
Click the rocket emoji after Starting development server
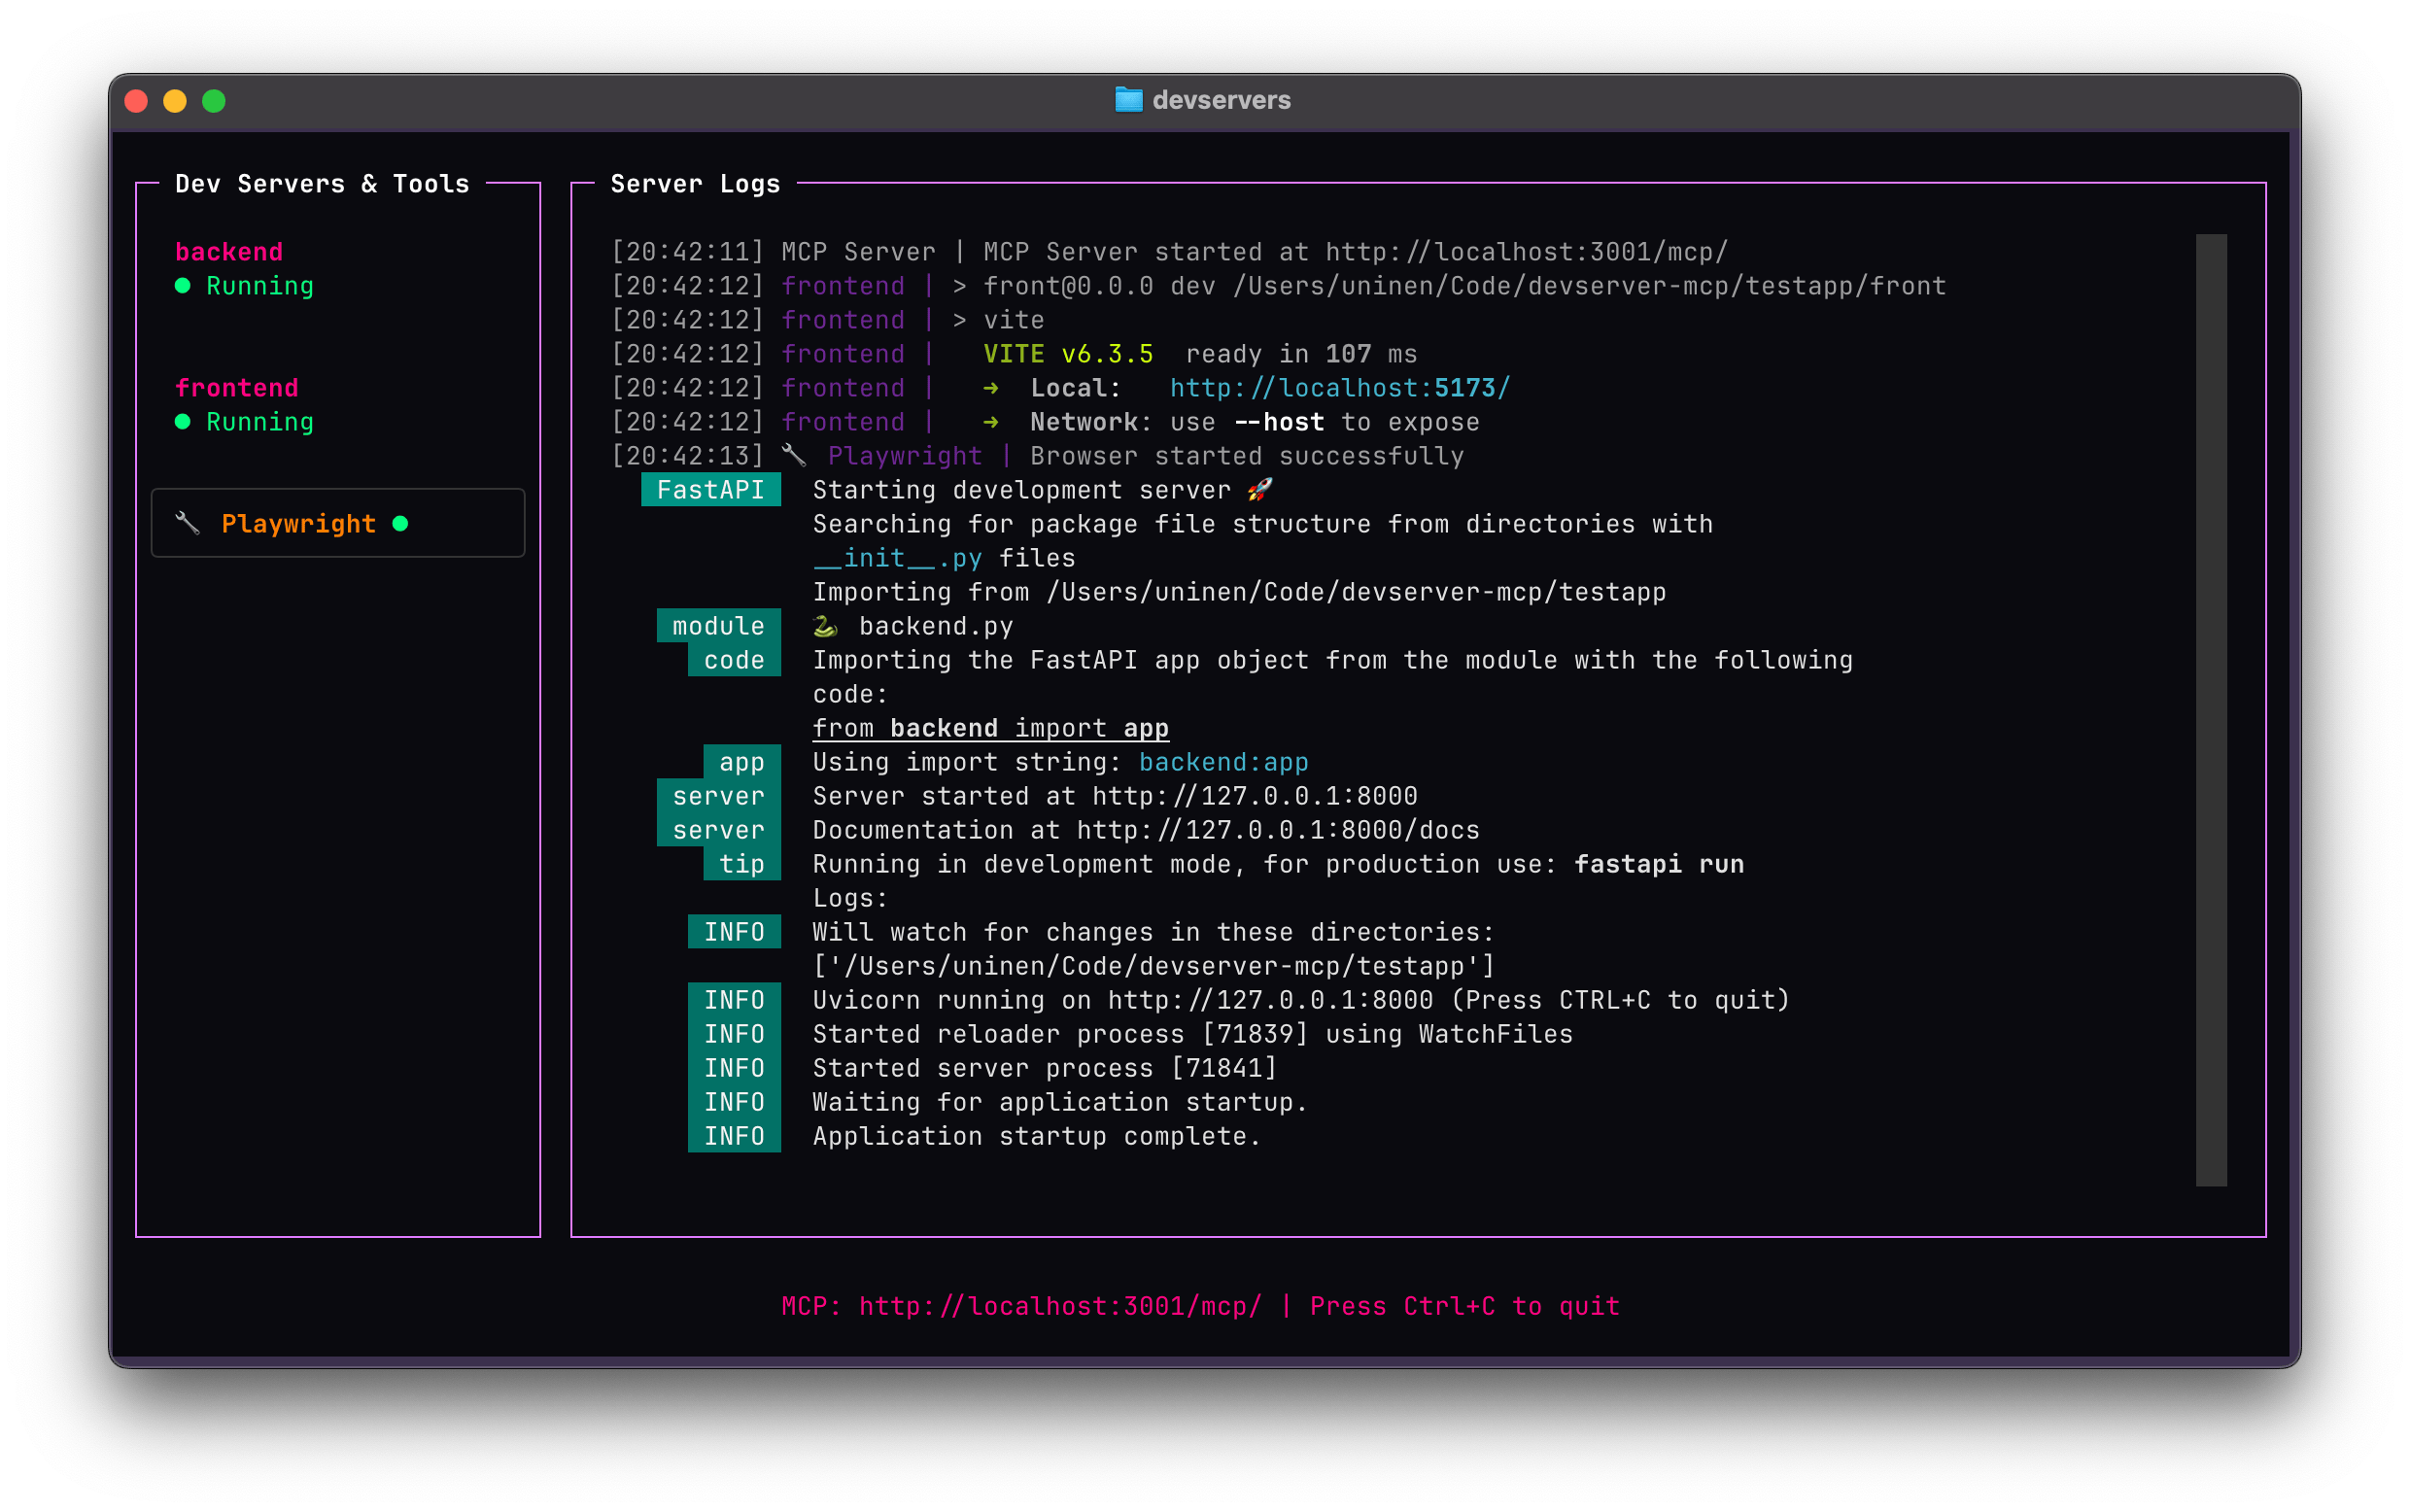1262,489
